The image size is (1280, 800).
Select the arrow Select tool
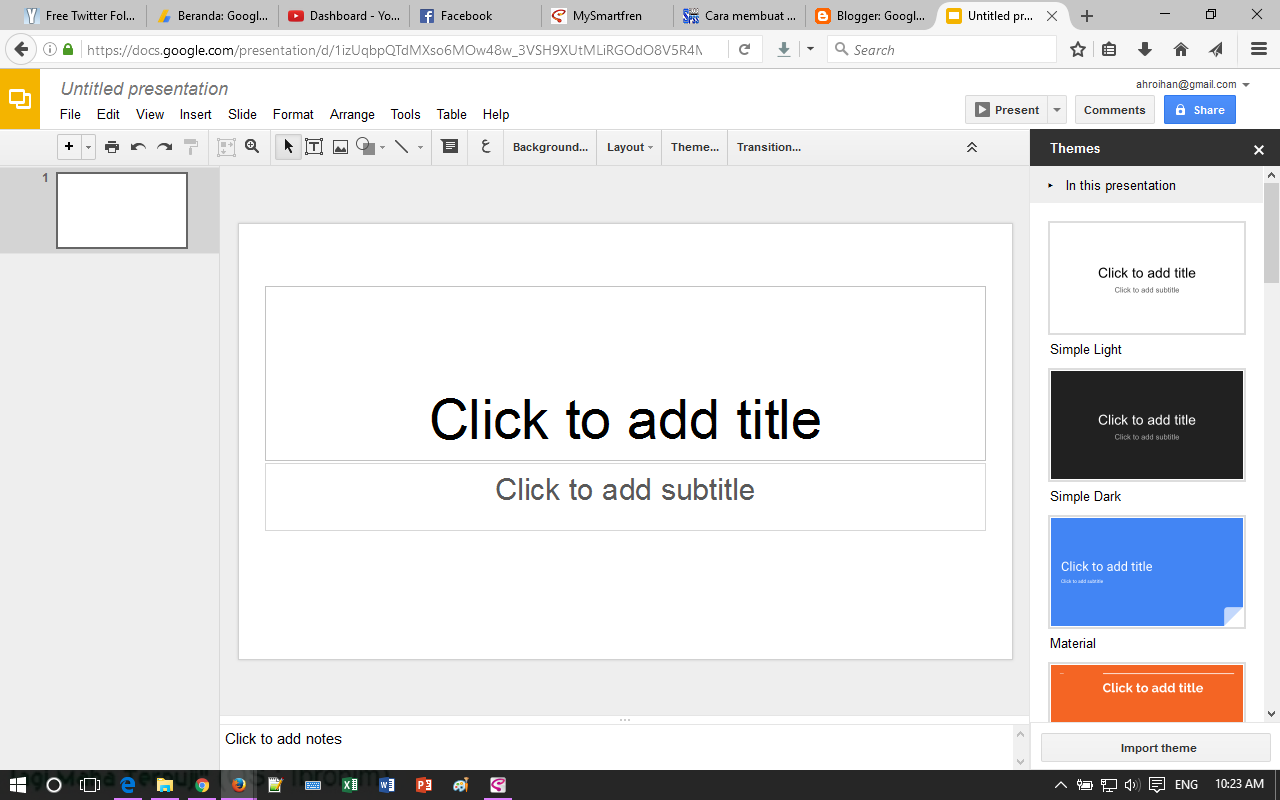[288, 146]
